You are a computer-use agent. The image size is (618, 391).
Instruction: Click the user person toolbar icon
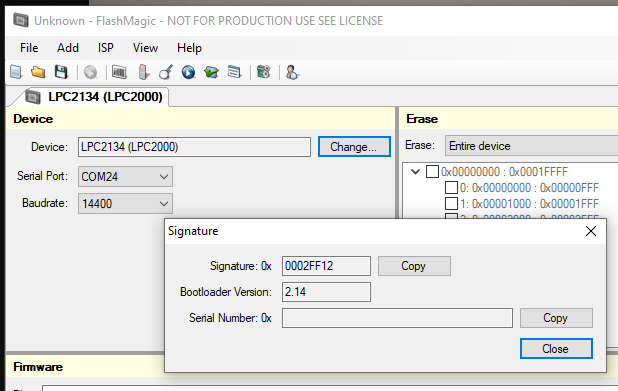tap(292, 72)
